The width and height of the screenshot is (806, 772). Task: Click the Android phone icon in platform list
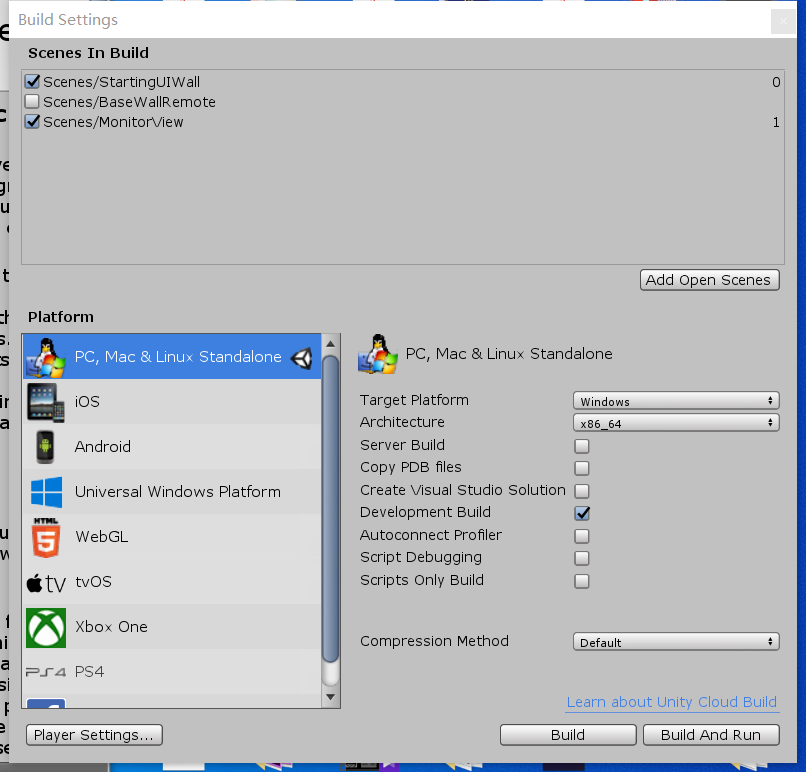pos(45,447)
